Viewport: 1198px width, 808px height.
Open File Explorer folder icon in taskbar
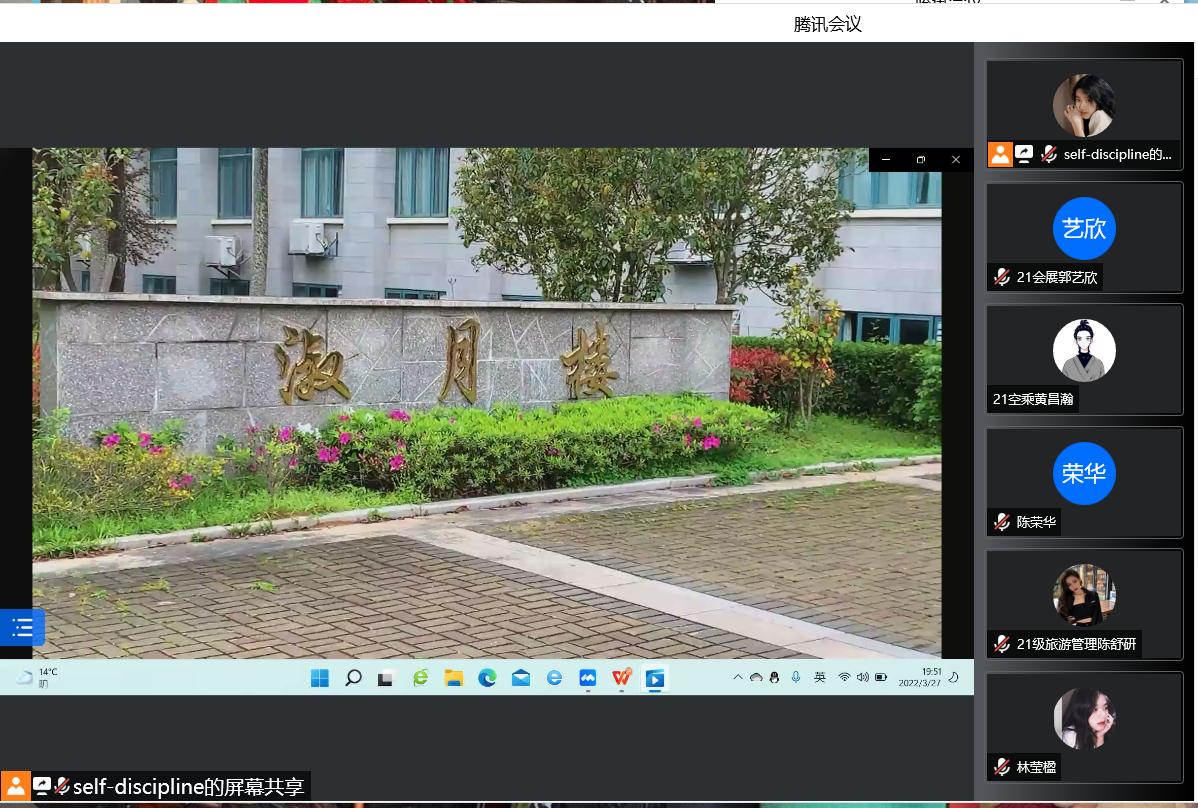[x=454, y=678]
